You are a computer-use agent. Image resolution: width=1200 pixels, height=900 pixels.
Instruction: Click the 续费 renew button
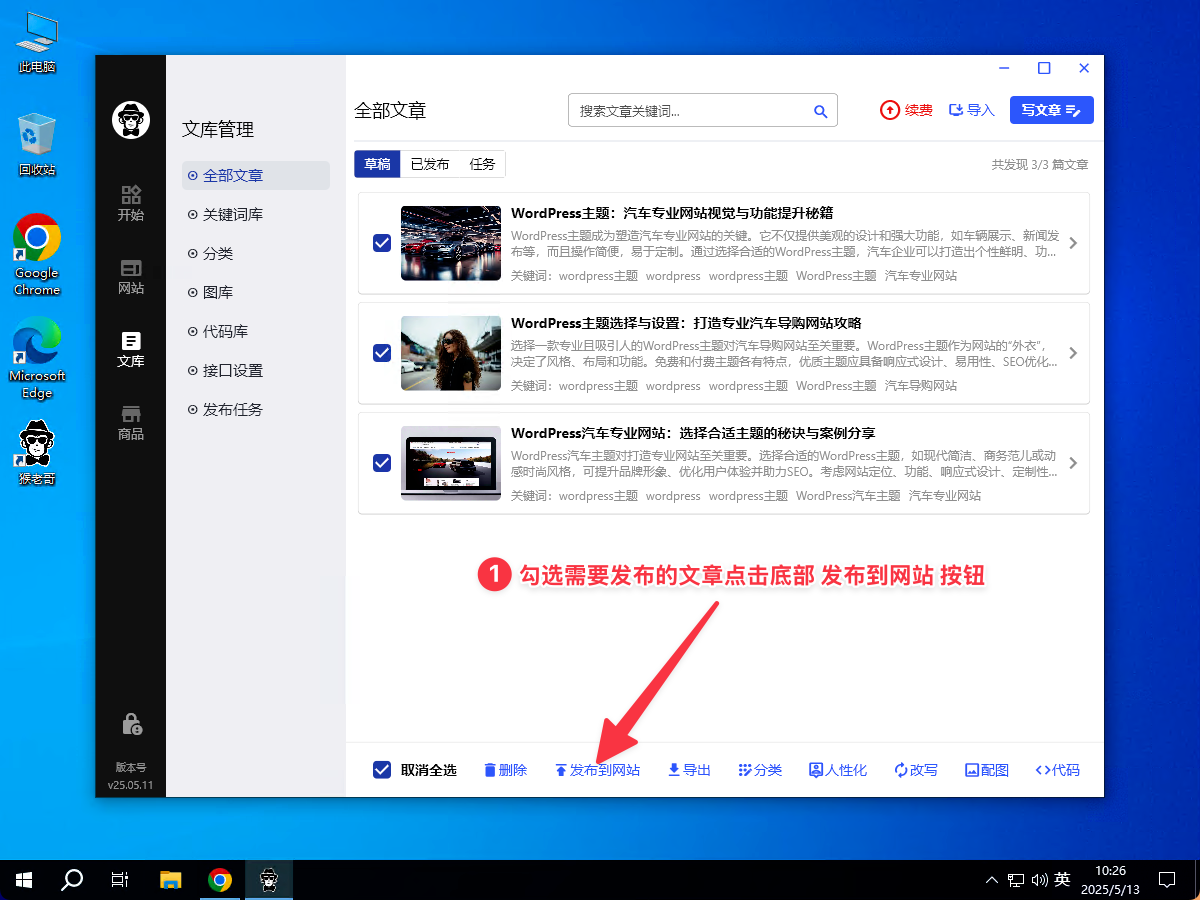coord(906,110)
